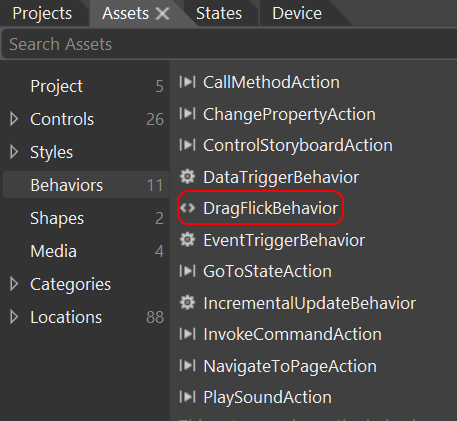The image size is (457, 421).
Task: Expand the Locations tree arrow
Action: pos(14,317)
